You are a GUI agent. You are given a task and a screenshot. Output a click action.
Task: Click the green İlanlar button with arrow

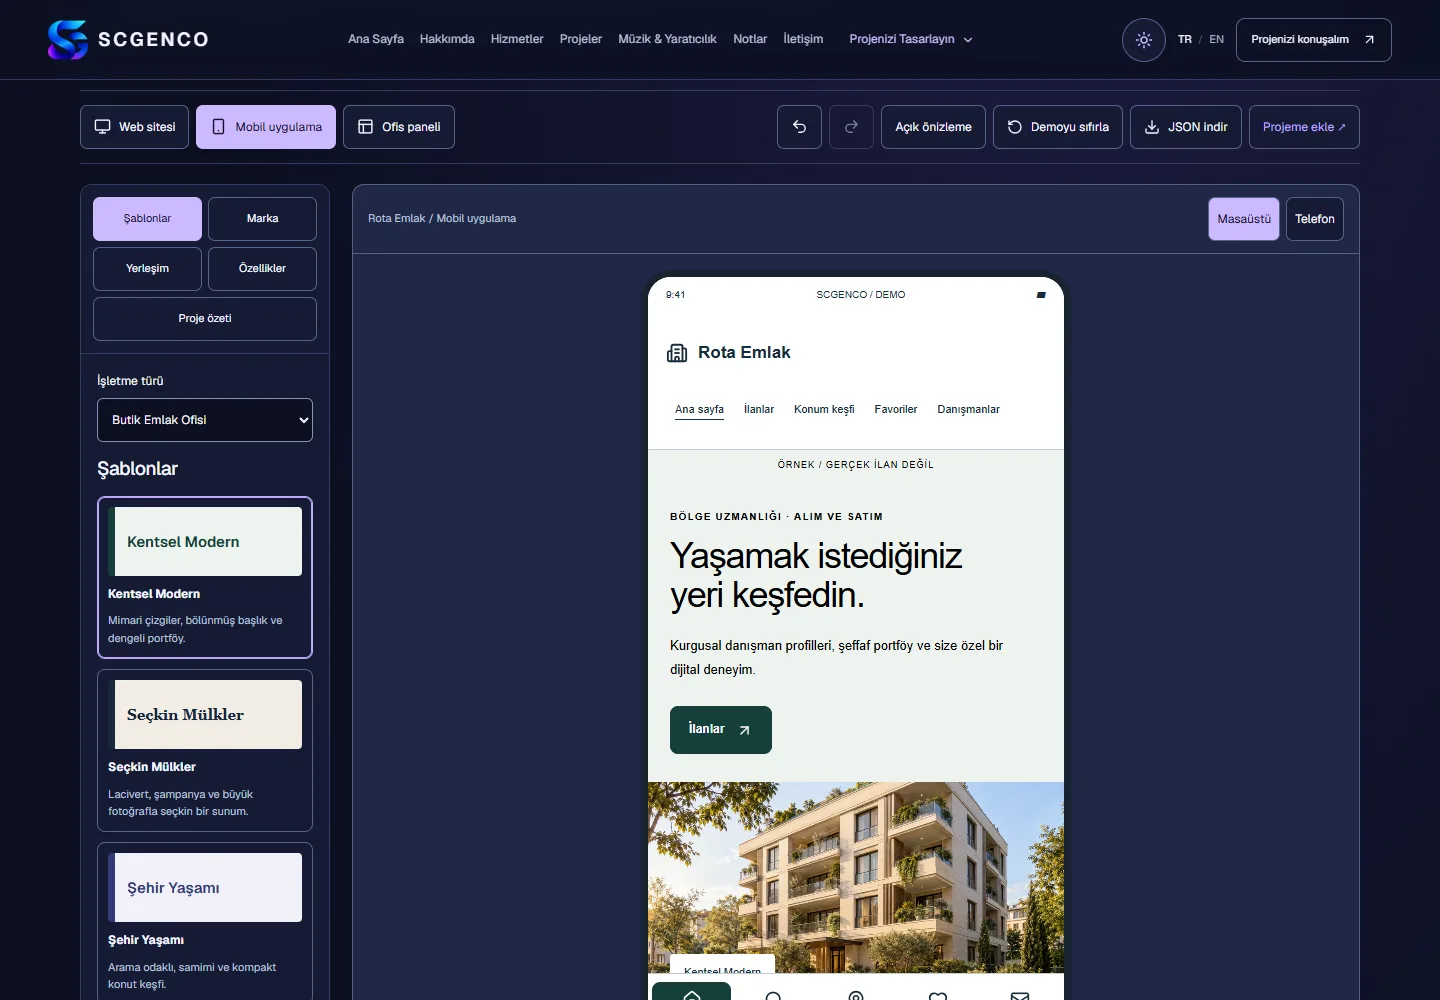[721, 730]
